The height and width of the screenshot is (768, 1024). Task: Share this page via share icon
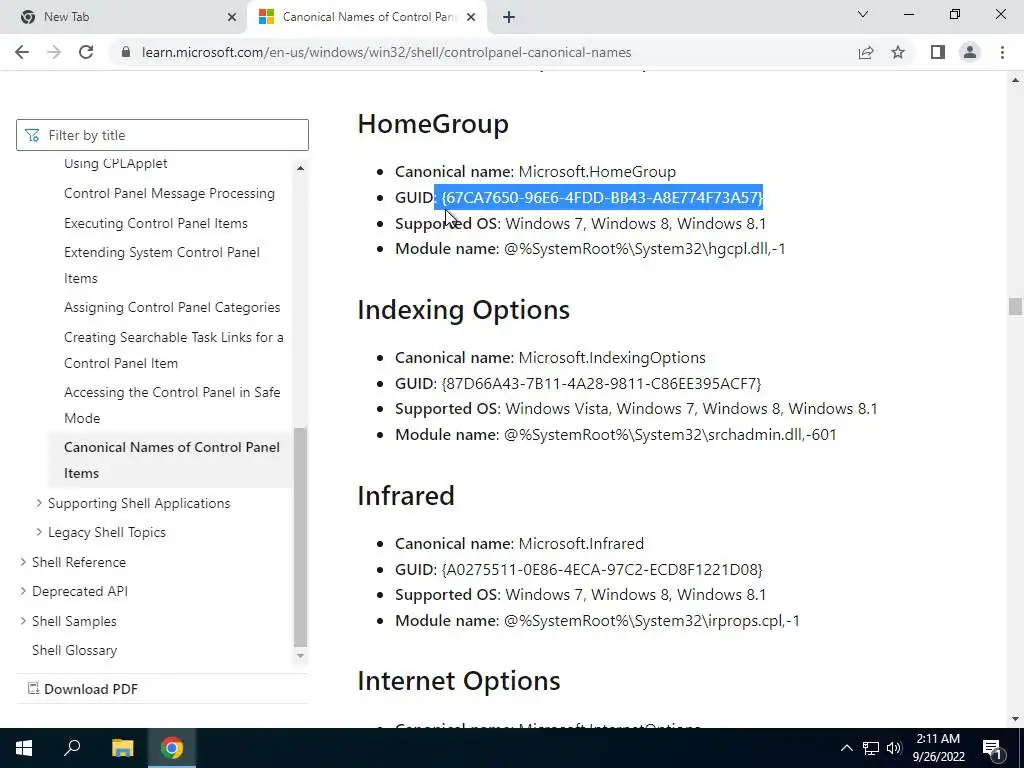coord(866,52)
